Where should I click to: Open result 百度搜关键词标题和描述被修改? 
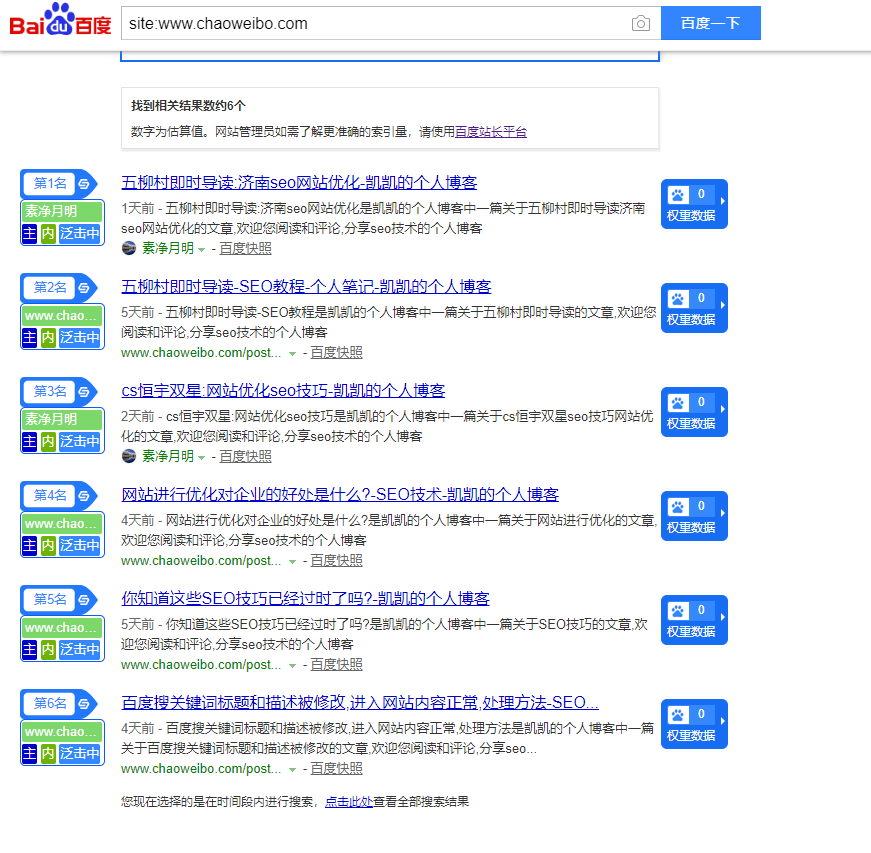click(x=359, y=702)
